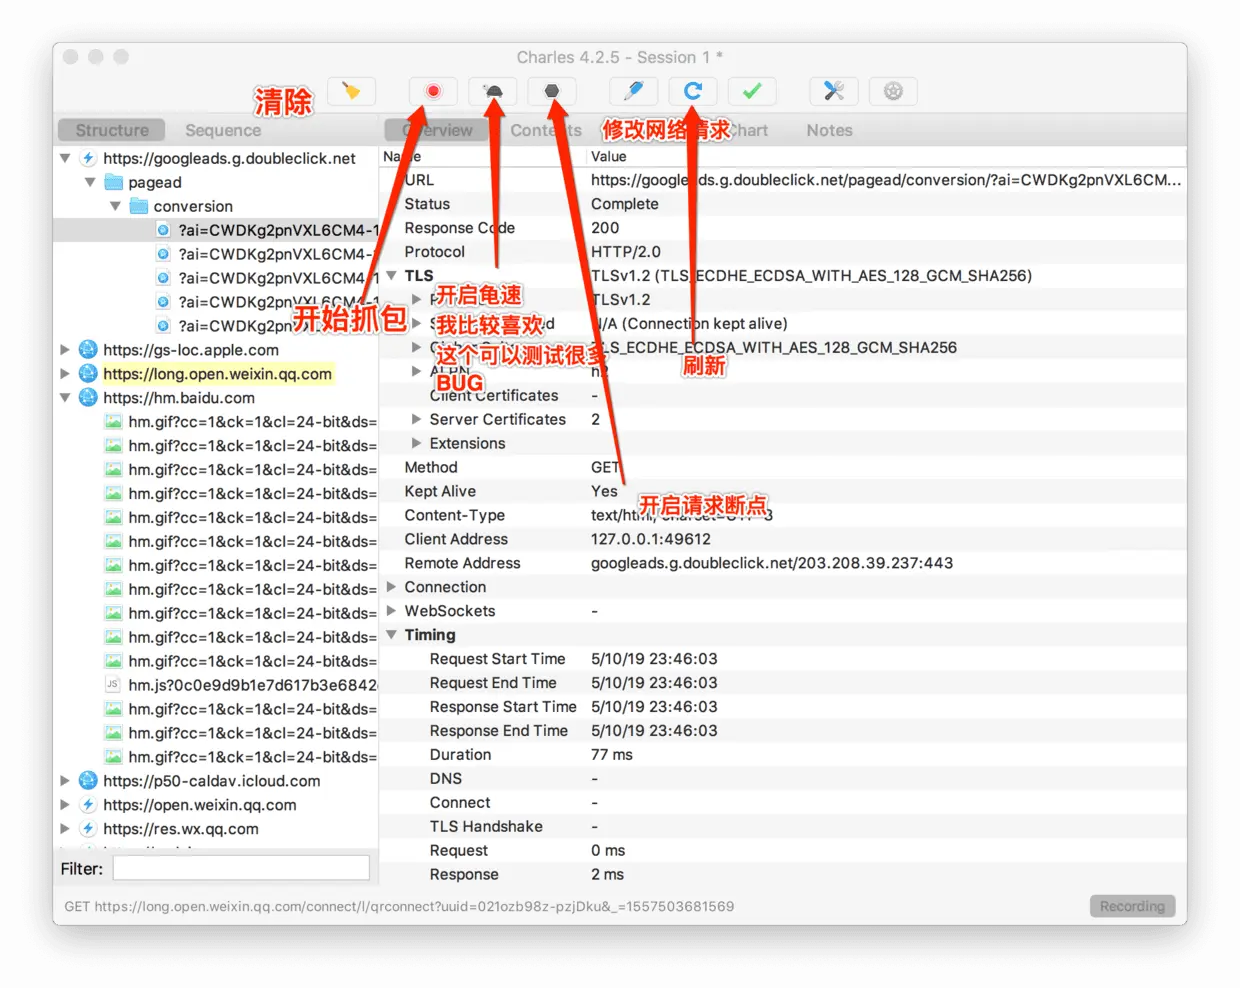
Task: Click lightning icon of open.weixin.qq.com
Action: point(88,805)
